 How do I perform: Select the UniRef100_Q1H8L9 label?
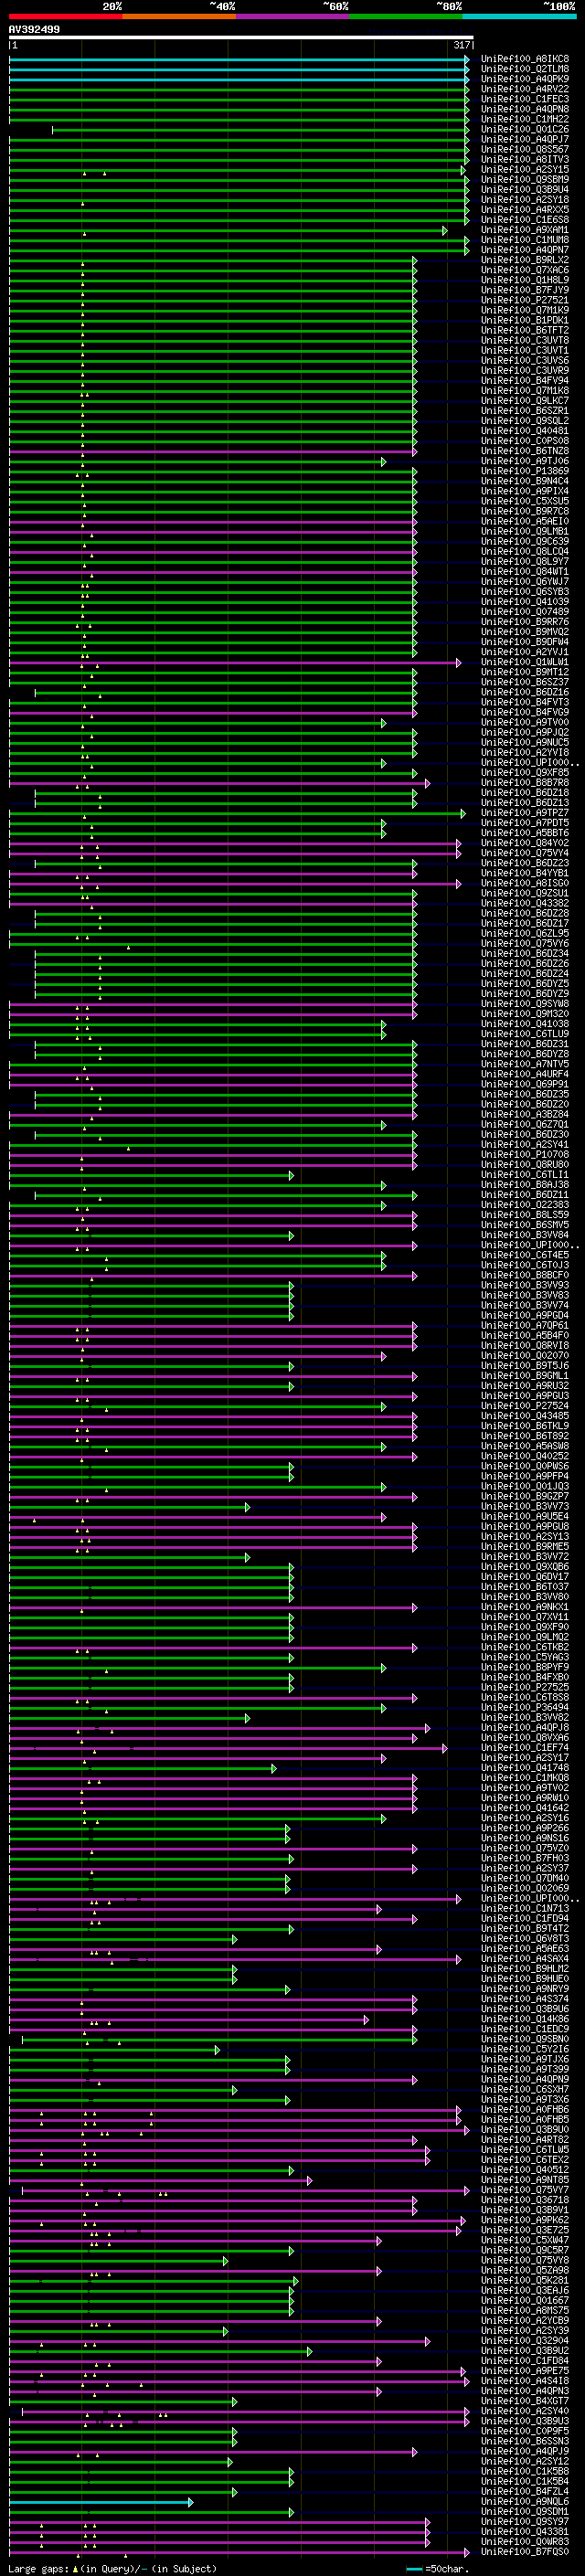point(525,280)
